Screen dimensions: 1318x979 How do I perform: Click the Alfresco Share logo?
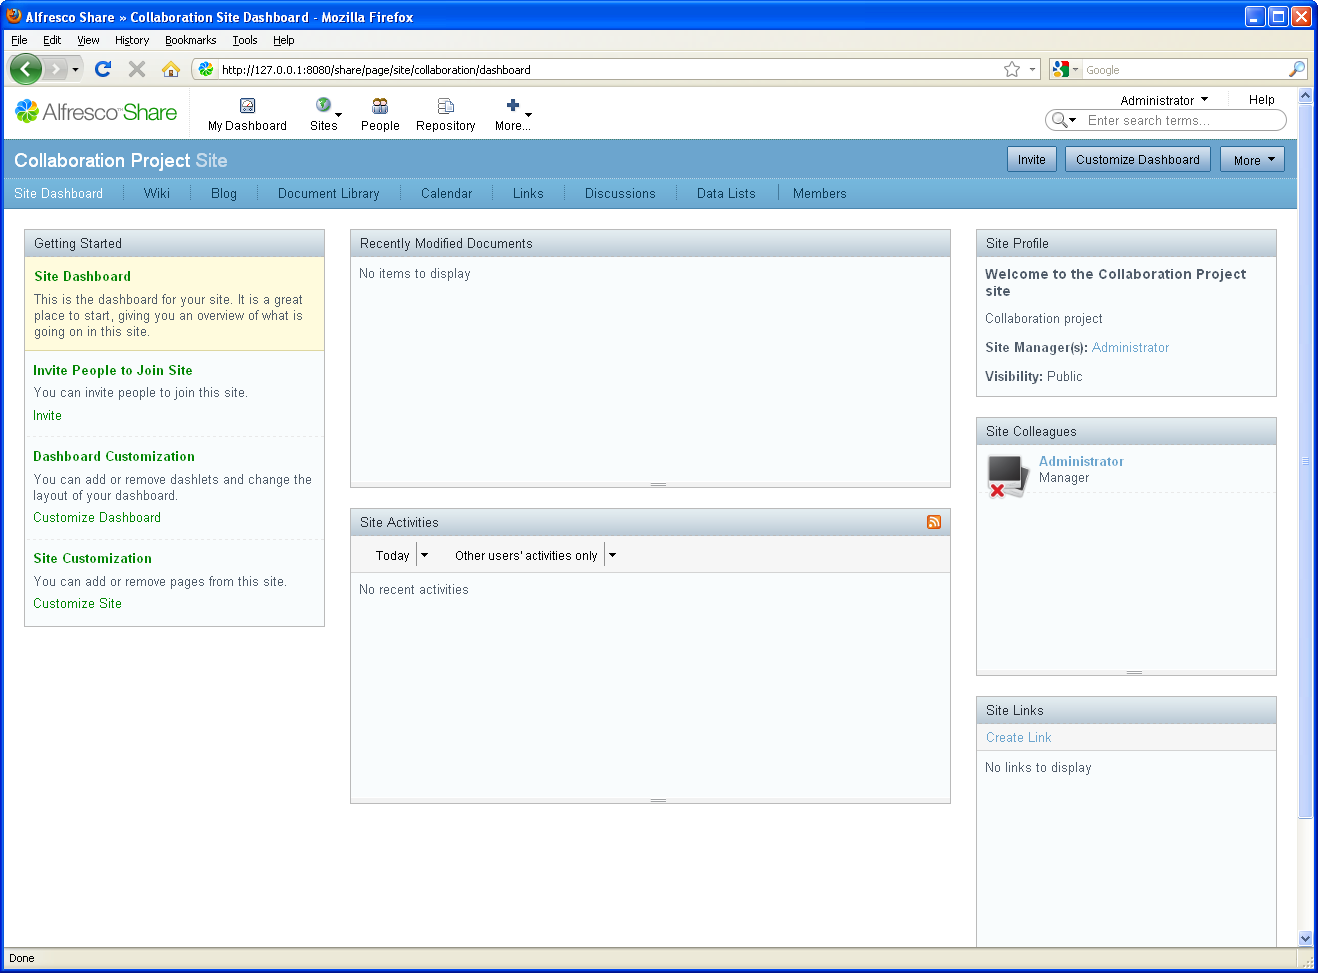point(96,112)
